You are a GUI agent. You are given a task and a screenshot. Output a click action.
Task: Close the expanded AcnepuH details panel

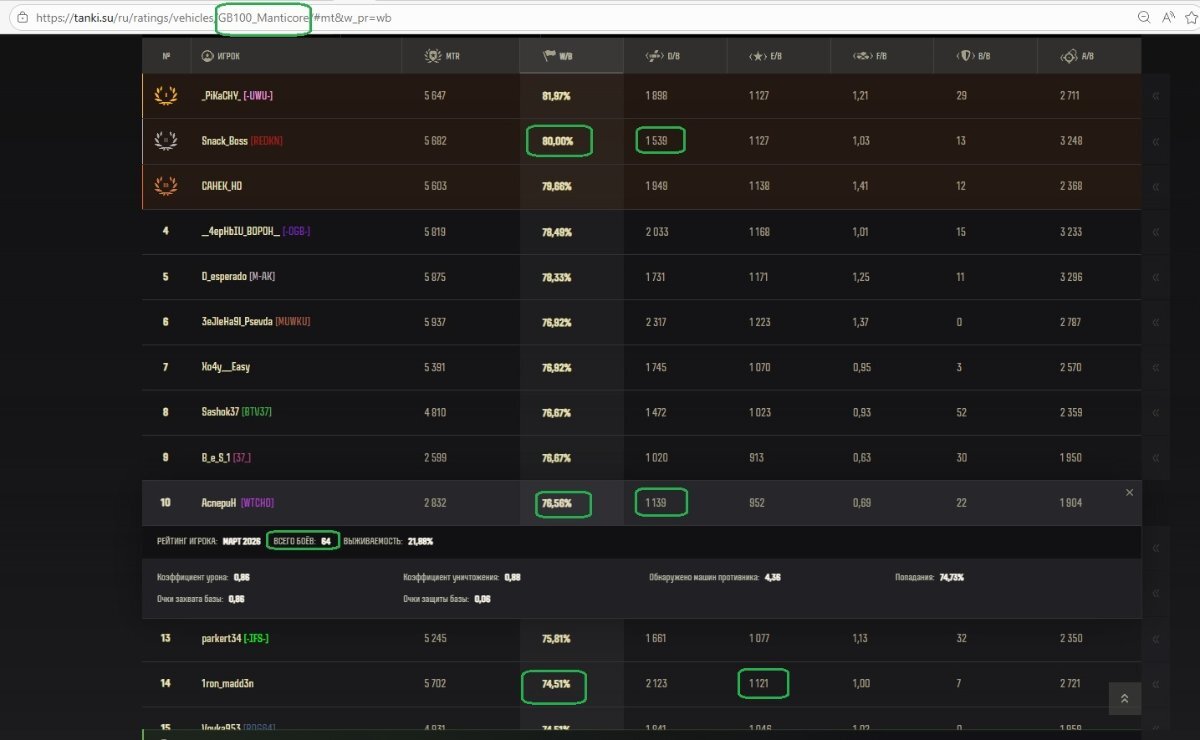click(x=1129, y=492)
